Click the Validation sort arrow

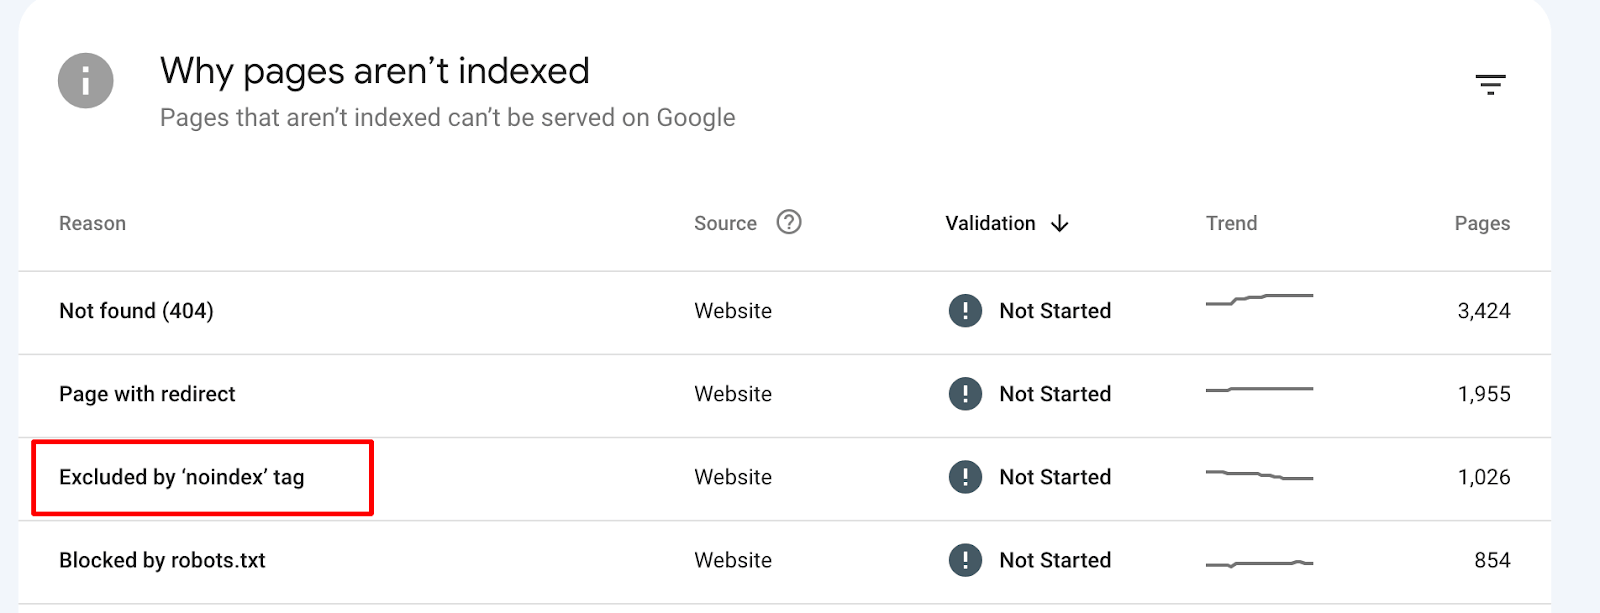1060,224
